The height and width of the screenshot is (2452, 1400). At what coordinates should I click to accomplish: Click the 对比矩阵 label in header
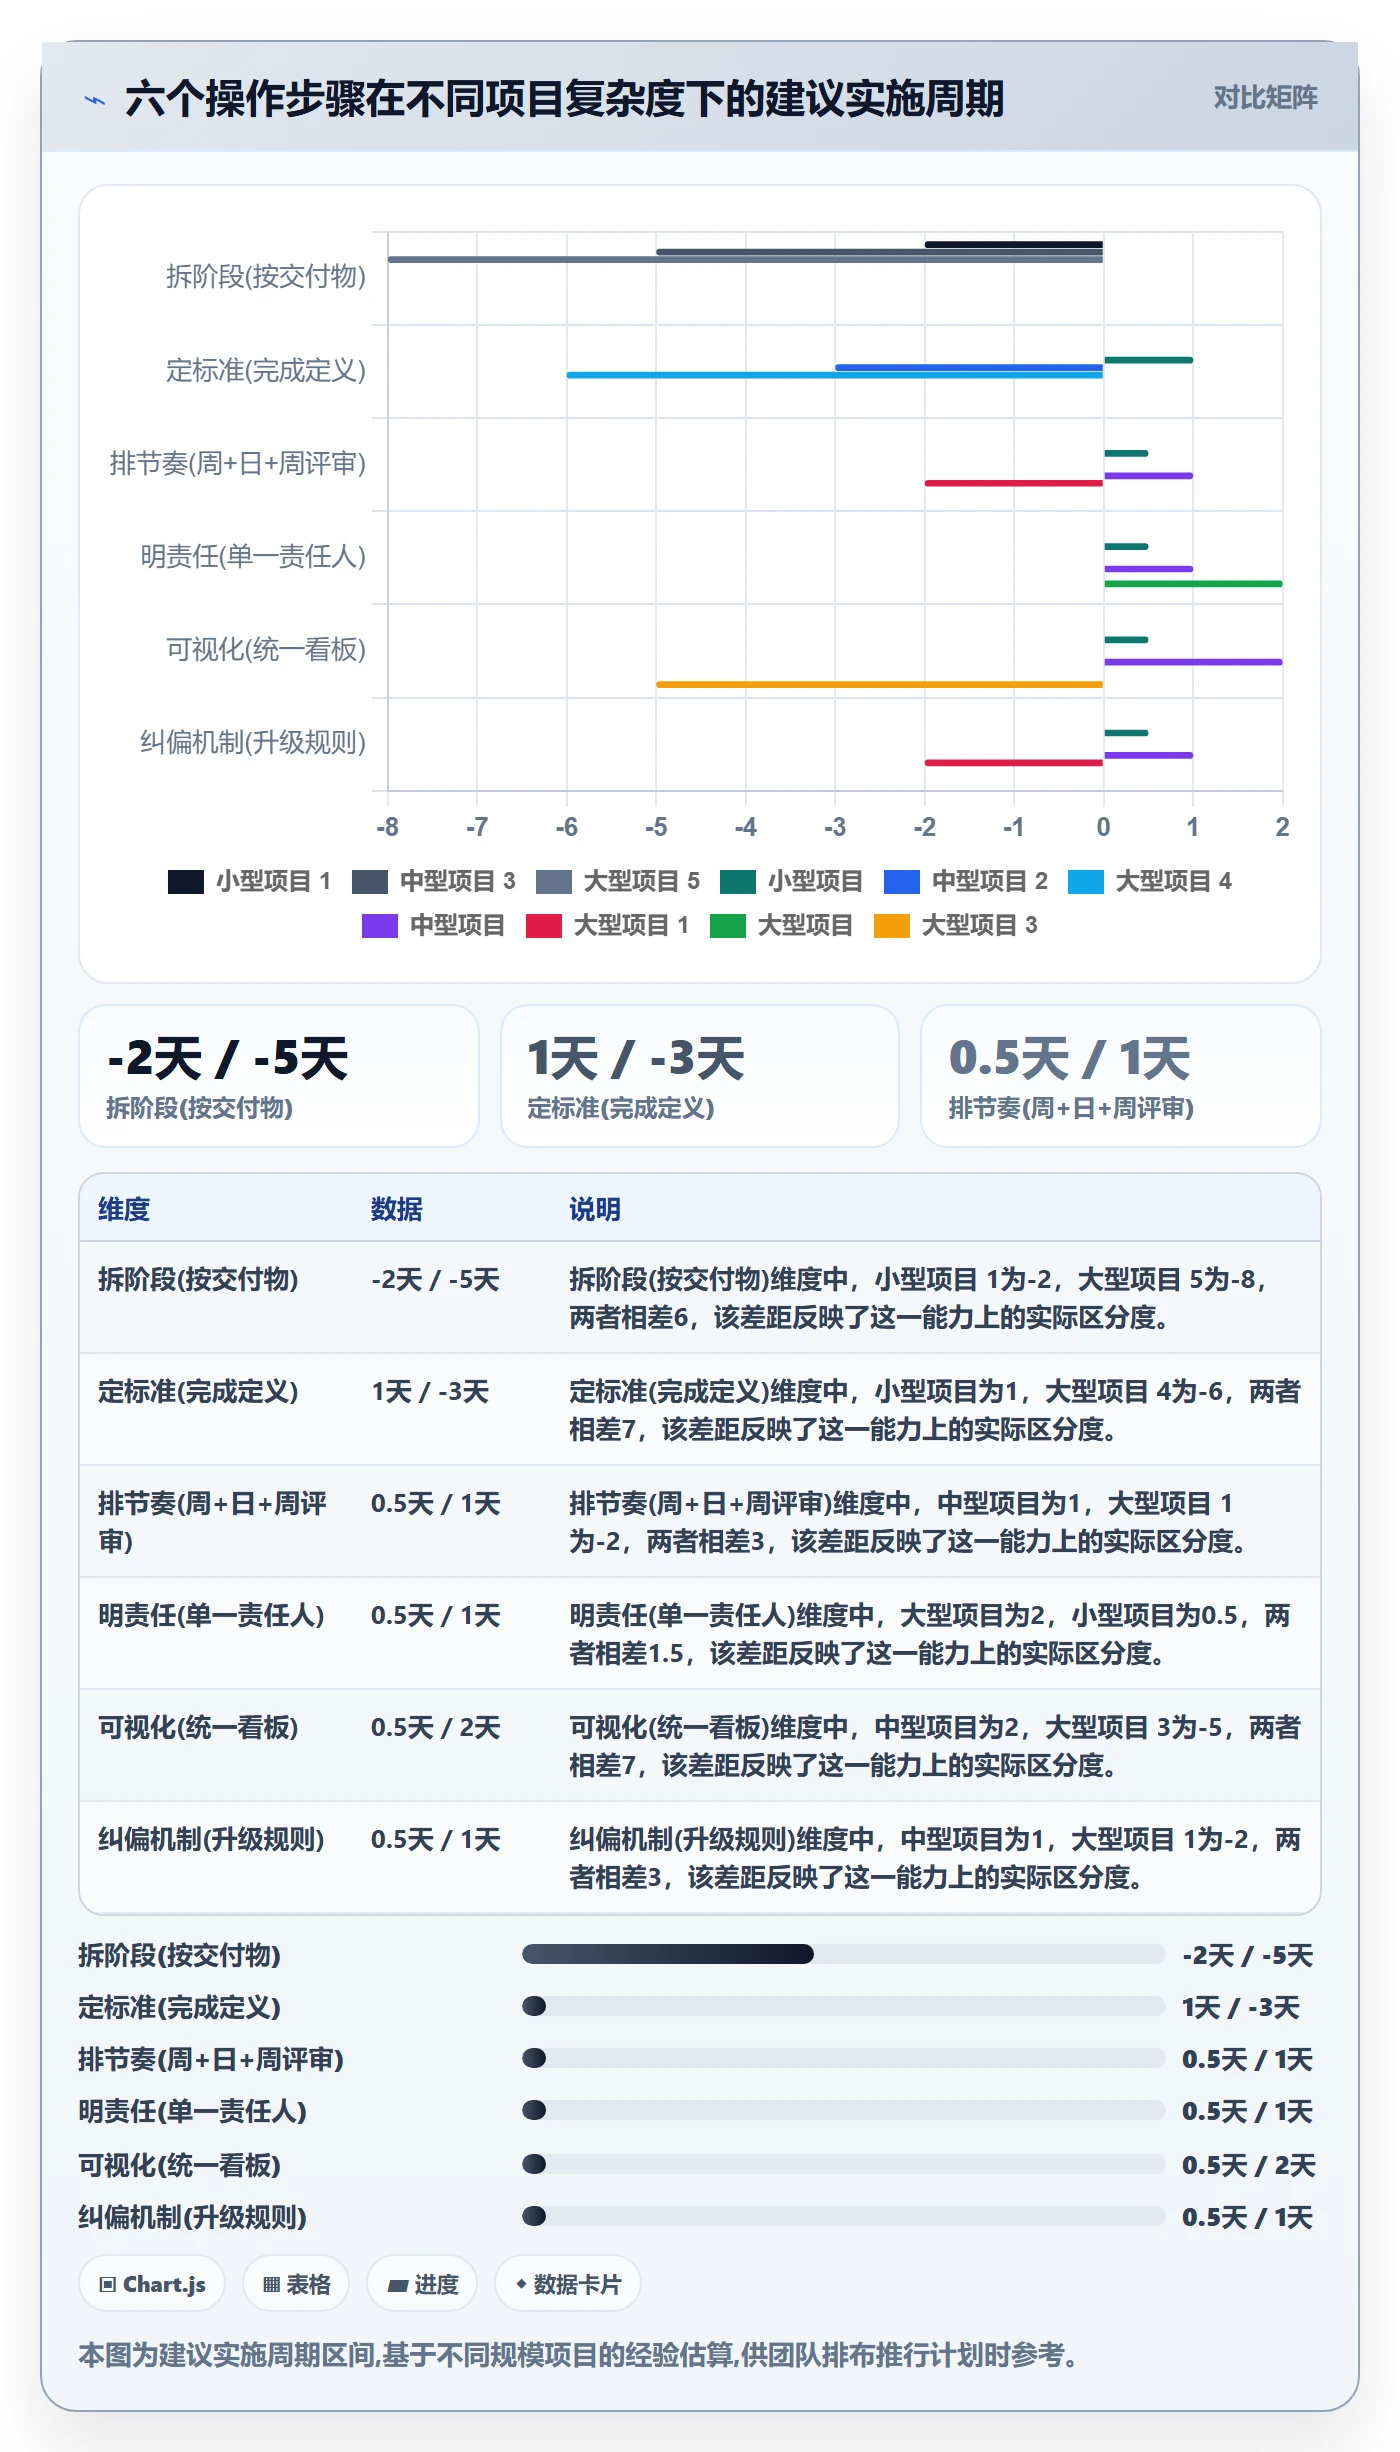pos(1265,98)
